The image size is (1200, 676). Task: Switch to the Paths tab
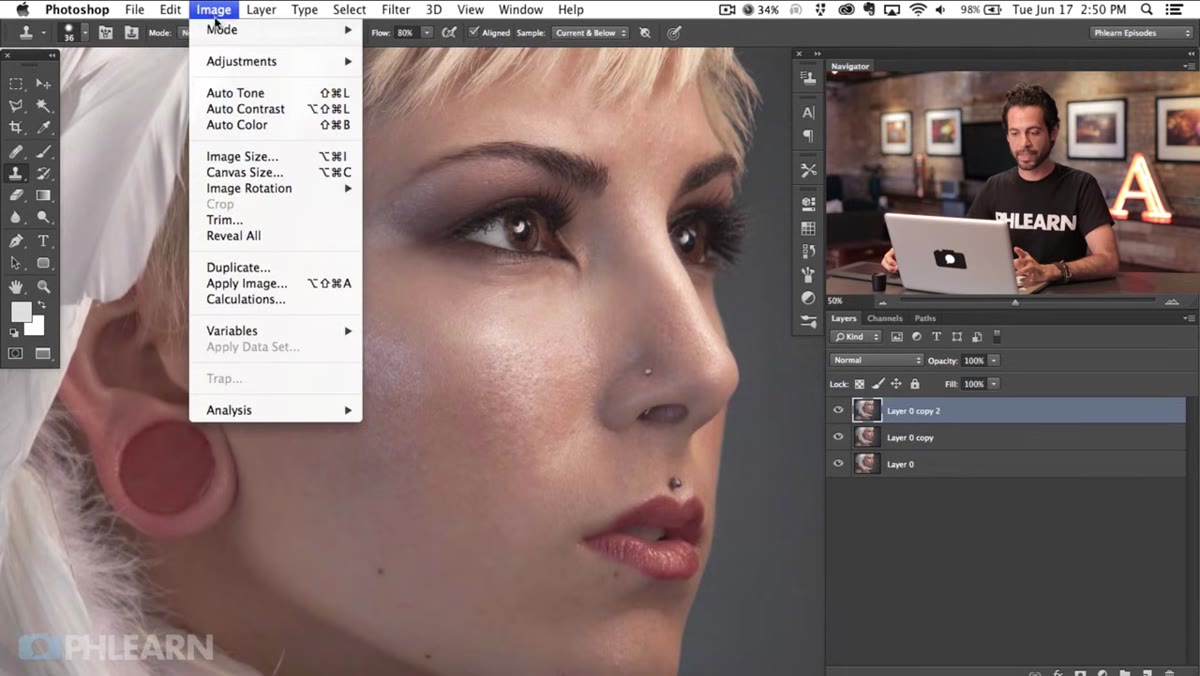926,318
